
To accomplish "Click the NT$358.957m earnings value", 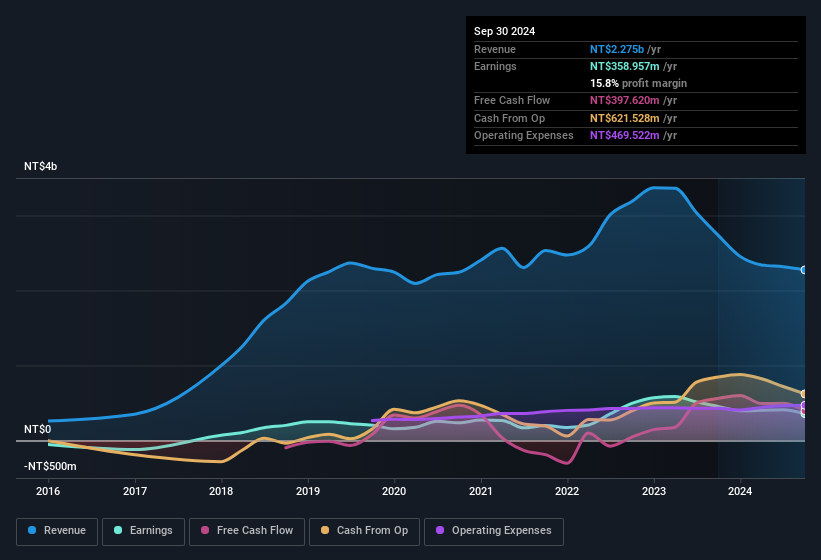I will click(630, 66).
